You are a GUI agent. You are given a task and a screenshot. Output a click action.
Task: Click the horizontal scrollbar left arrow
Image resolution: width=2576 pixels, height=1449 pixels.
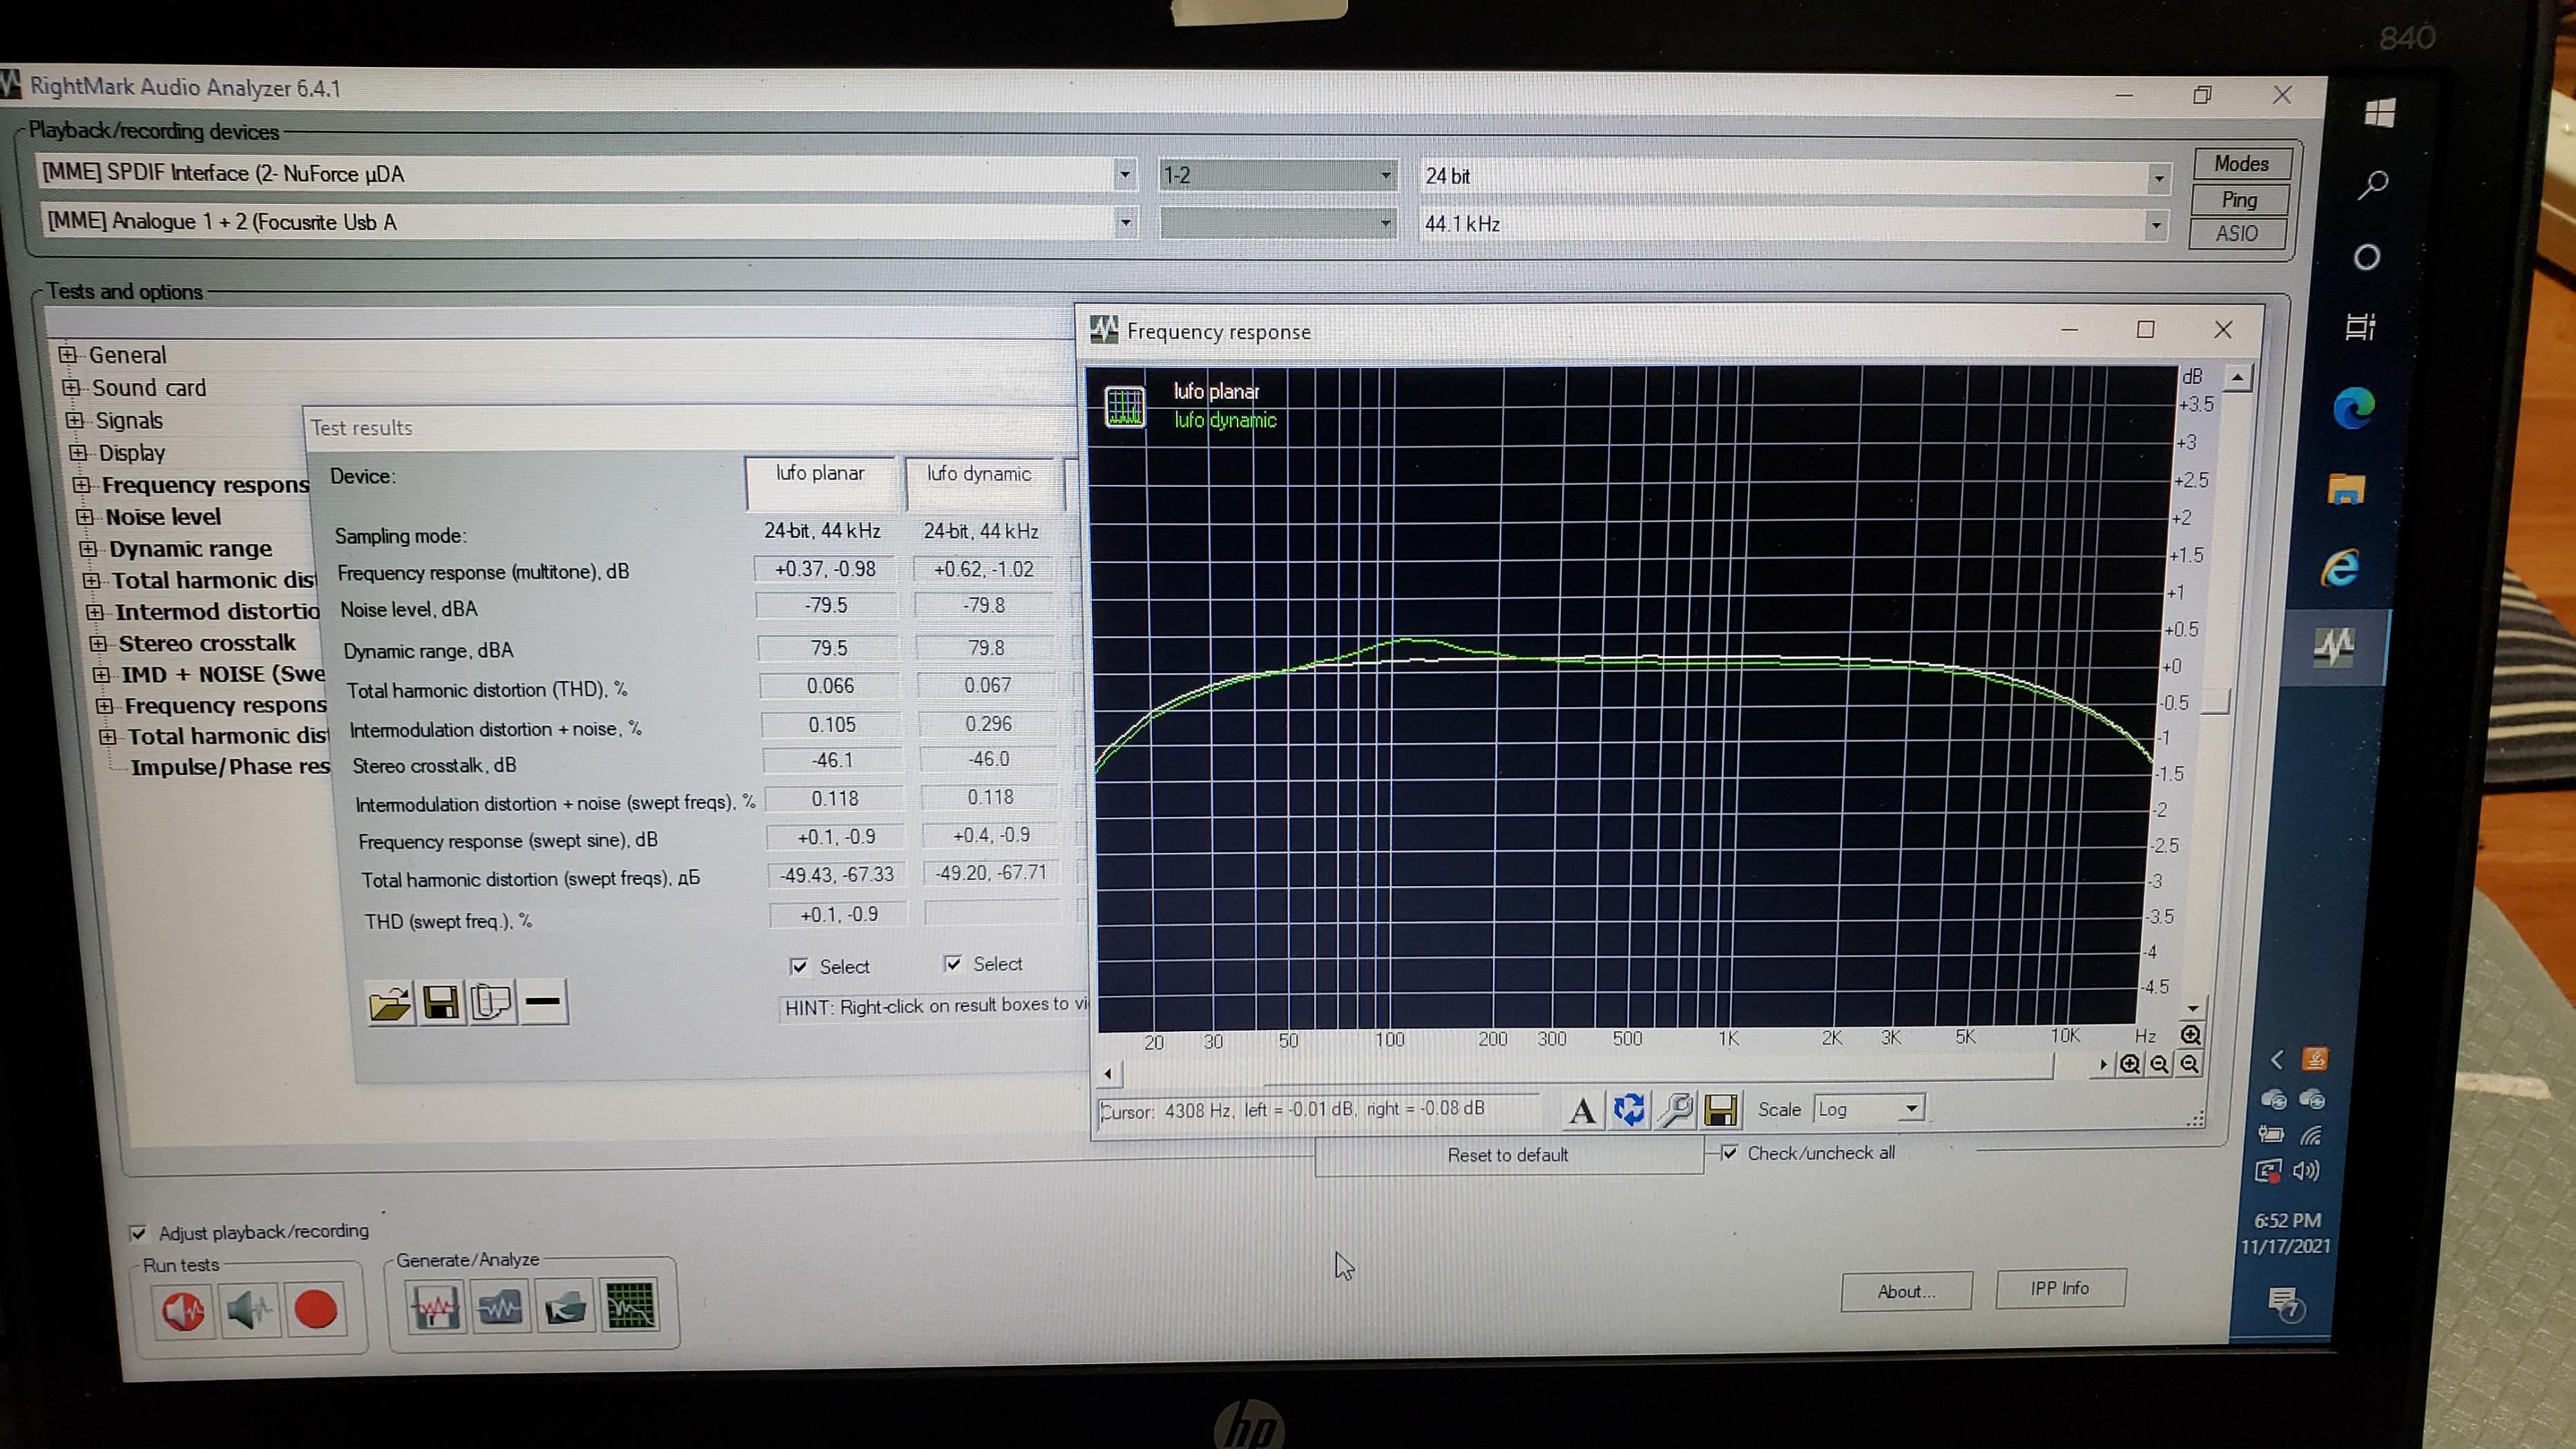pyautogui.click(x=1108, y=1074)
